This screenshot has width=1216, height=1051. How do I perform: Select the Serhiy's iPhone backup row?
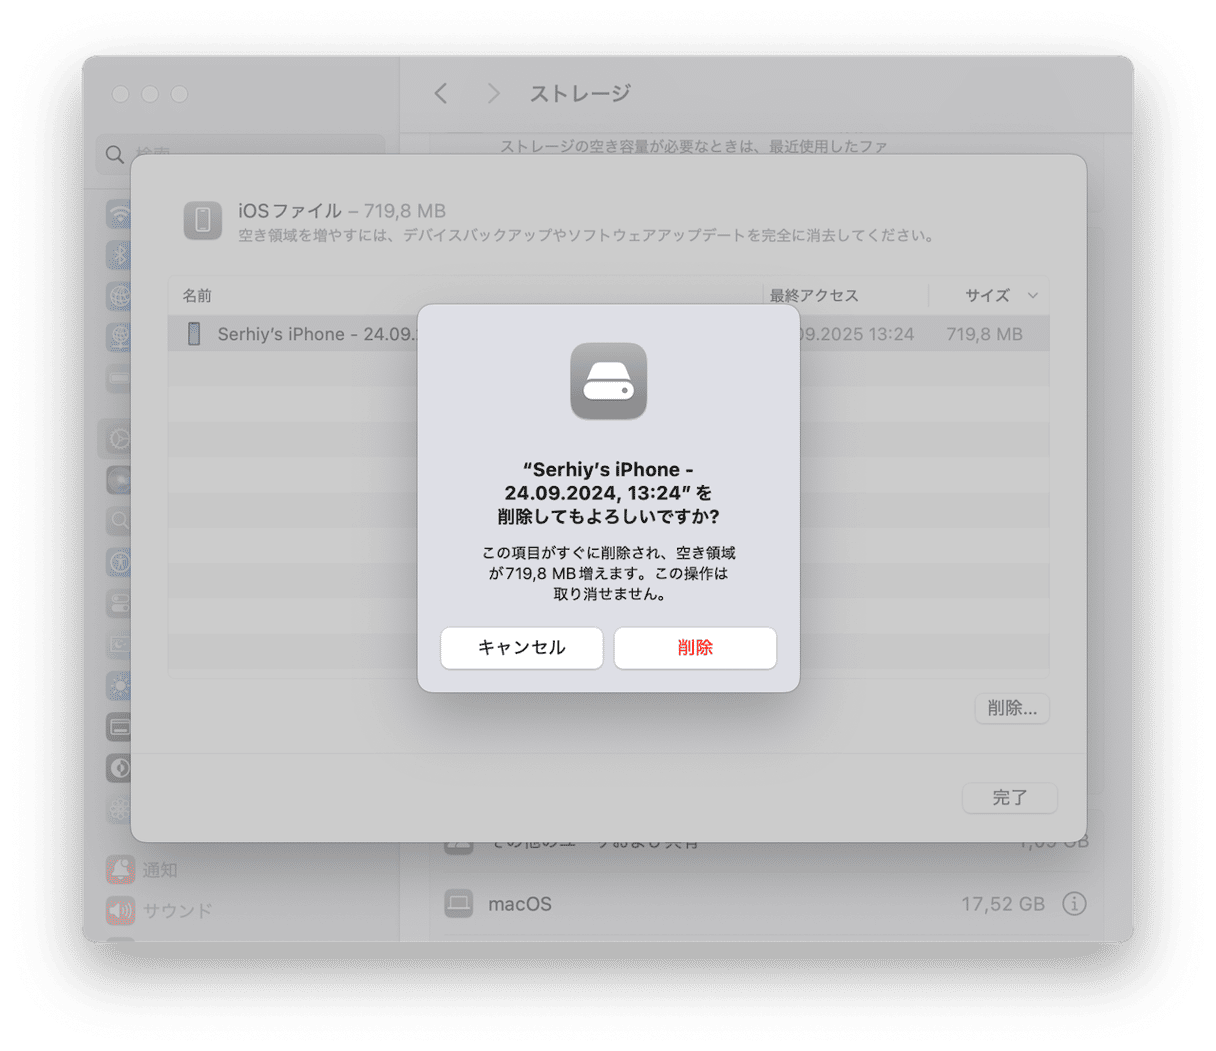(x=609, y=334)
